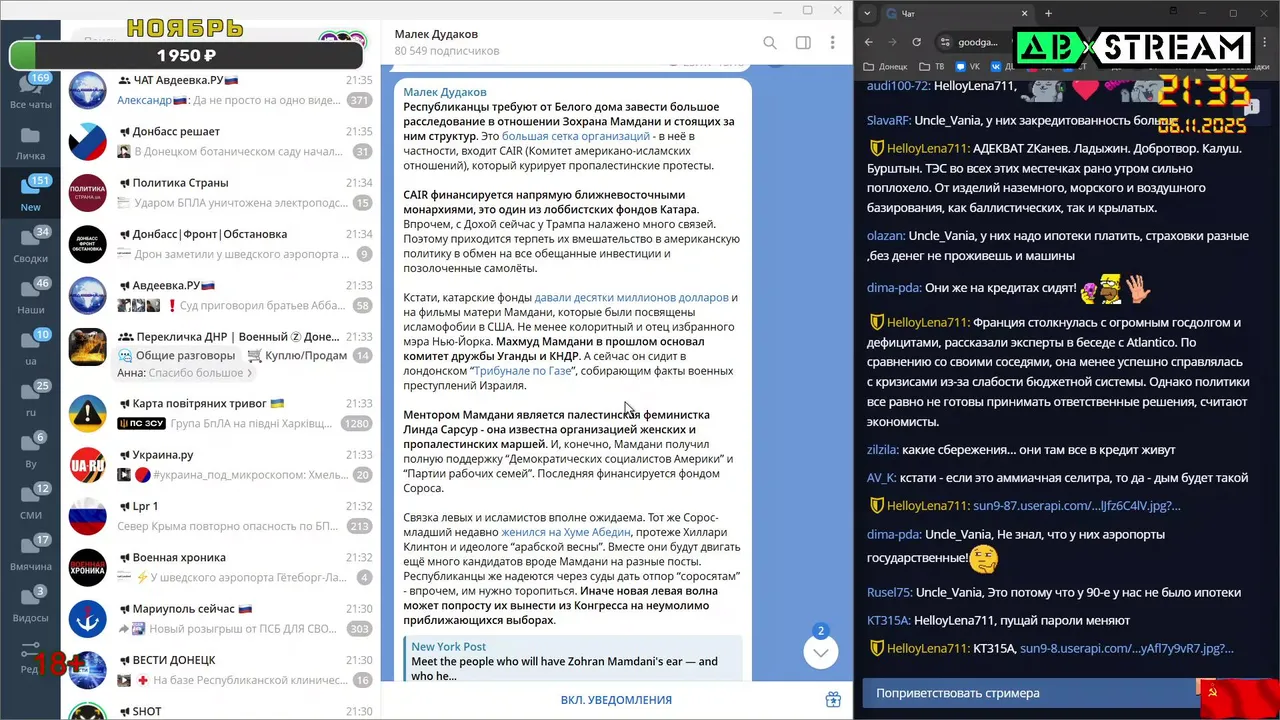Viewport: 1280px width, 720px height.
Task: Open Донбасс|Фронт|Обстановка channel
Action: [220, 244]
